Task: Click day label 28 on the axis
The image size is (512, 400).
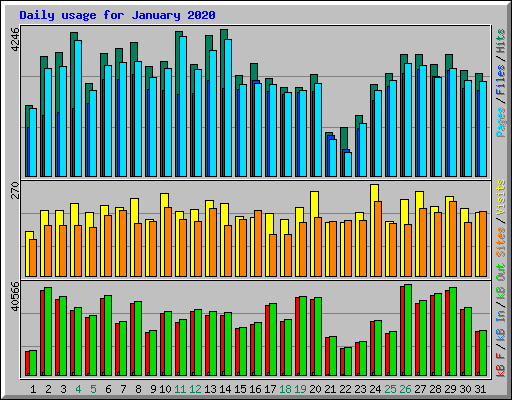Action: point(435,389)
